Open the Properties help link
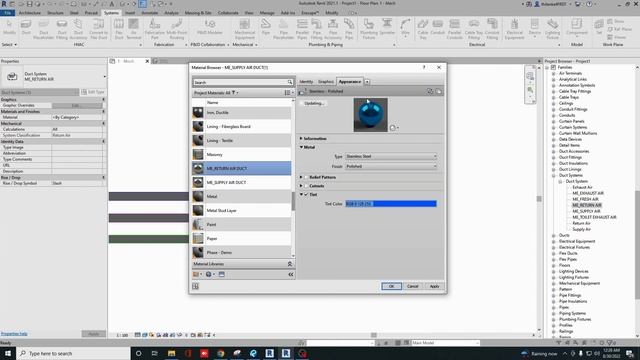 (x=14, y=334)
